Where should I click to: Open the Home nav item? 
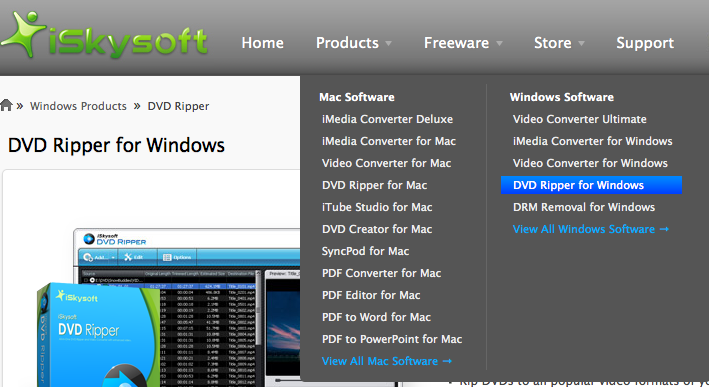coord(262,43)
